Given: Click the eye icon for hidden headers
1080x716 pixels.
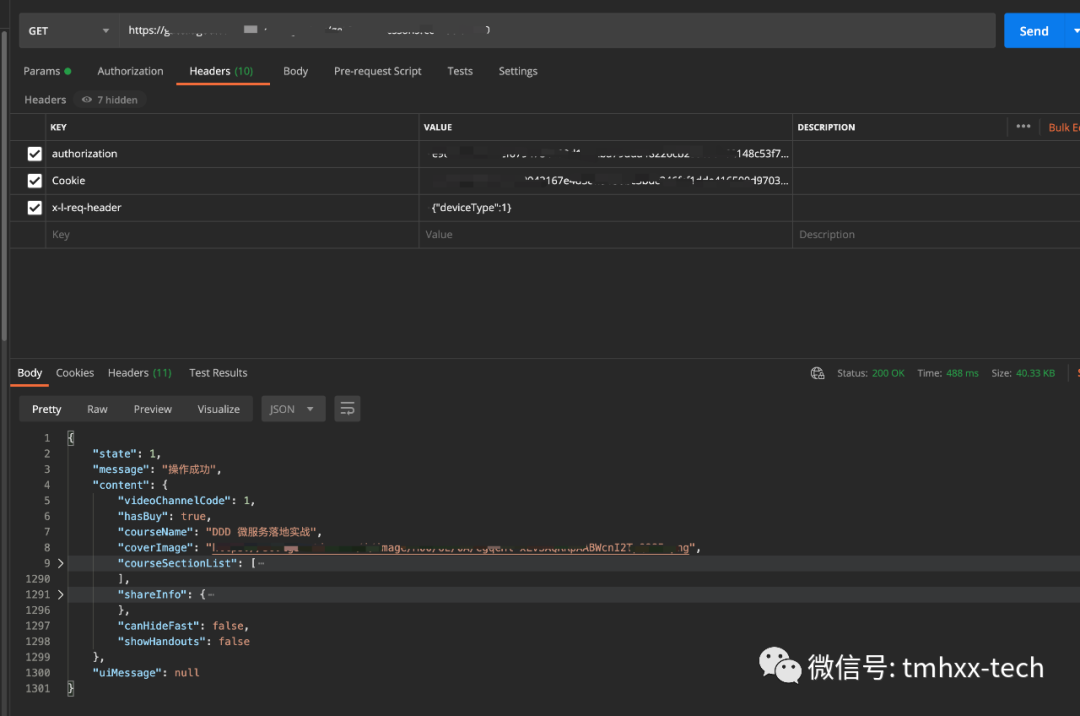Looking at the screenshot, I should [87, 100].
